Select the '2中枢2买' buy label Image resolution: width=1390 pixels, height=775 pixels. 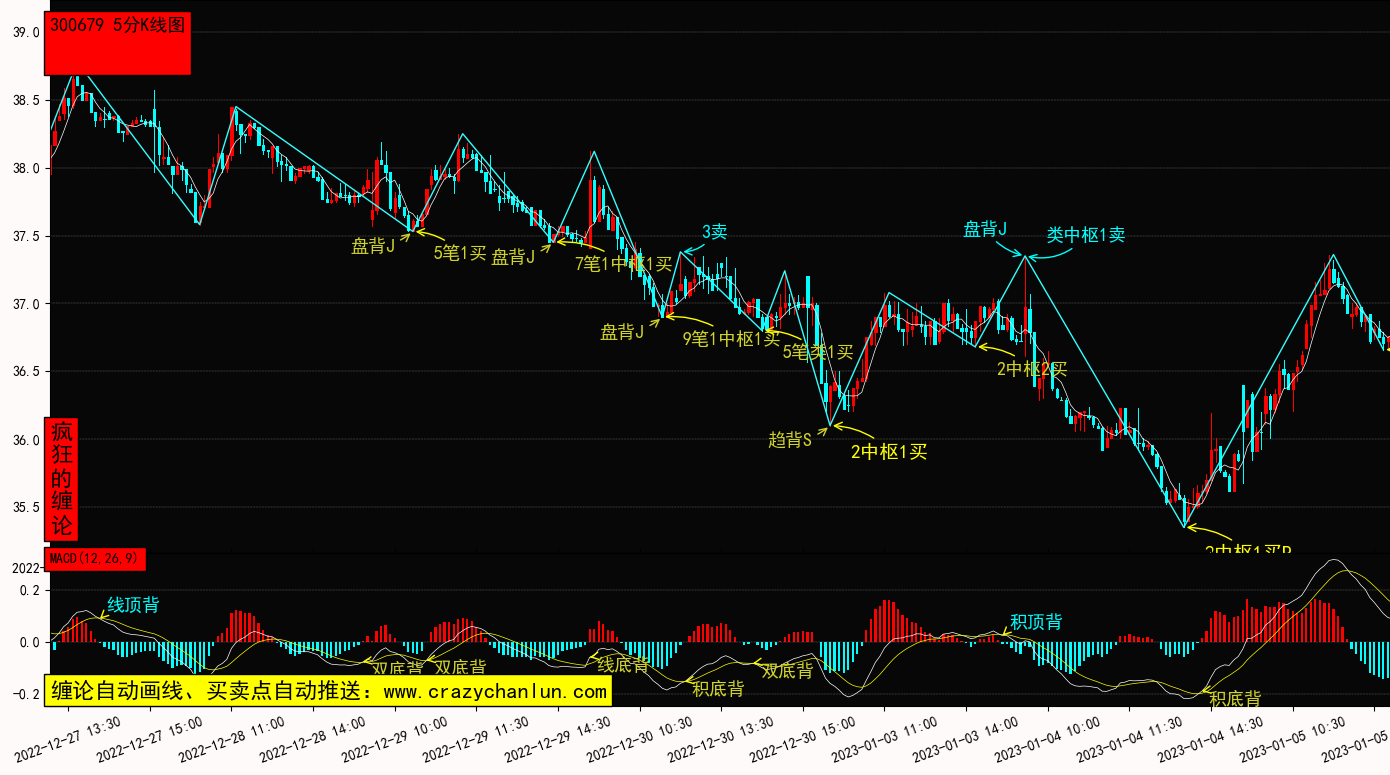click(1032, 369)
